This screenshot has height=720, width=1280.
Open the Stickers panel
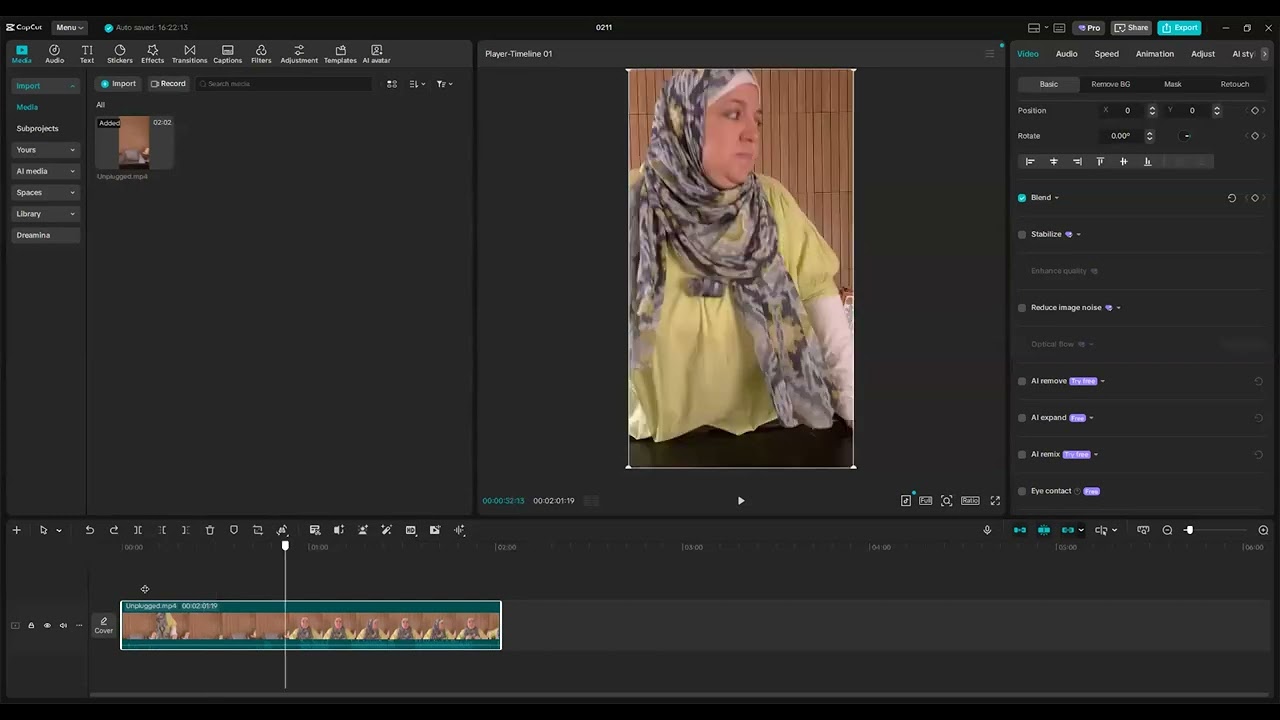click(120, 54)
